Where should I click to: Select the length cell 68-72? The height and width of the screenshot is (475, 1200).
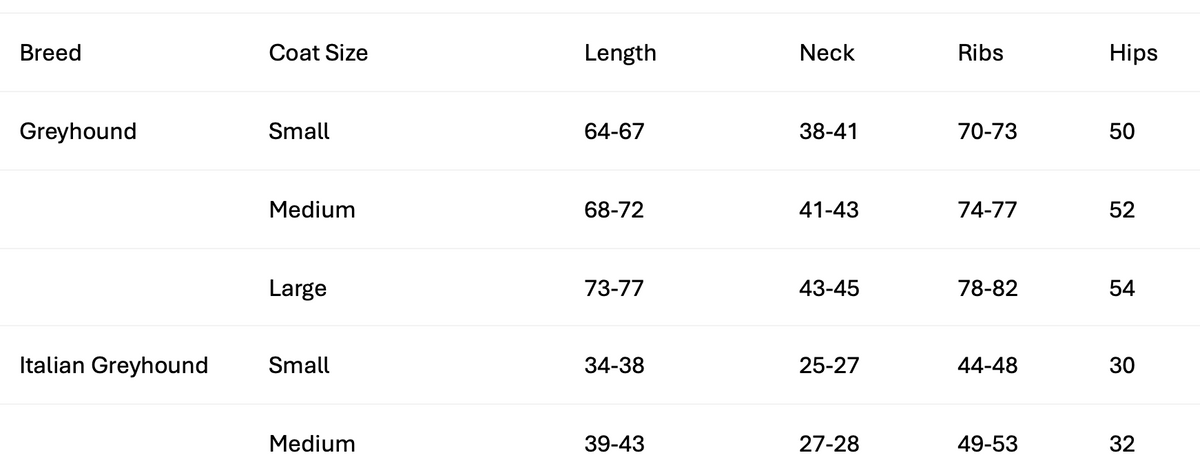point(614,210)
